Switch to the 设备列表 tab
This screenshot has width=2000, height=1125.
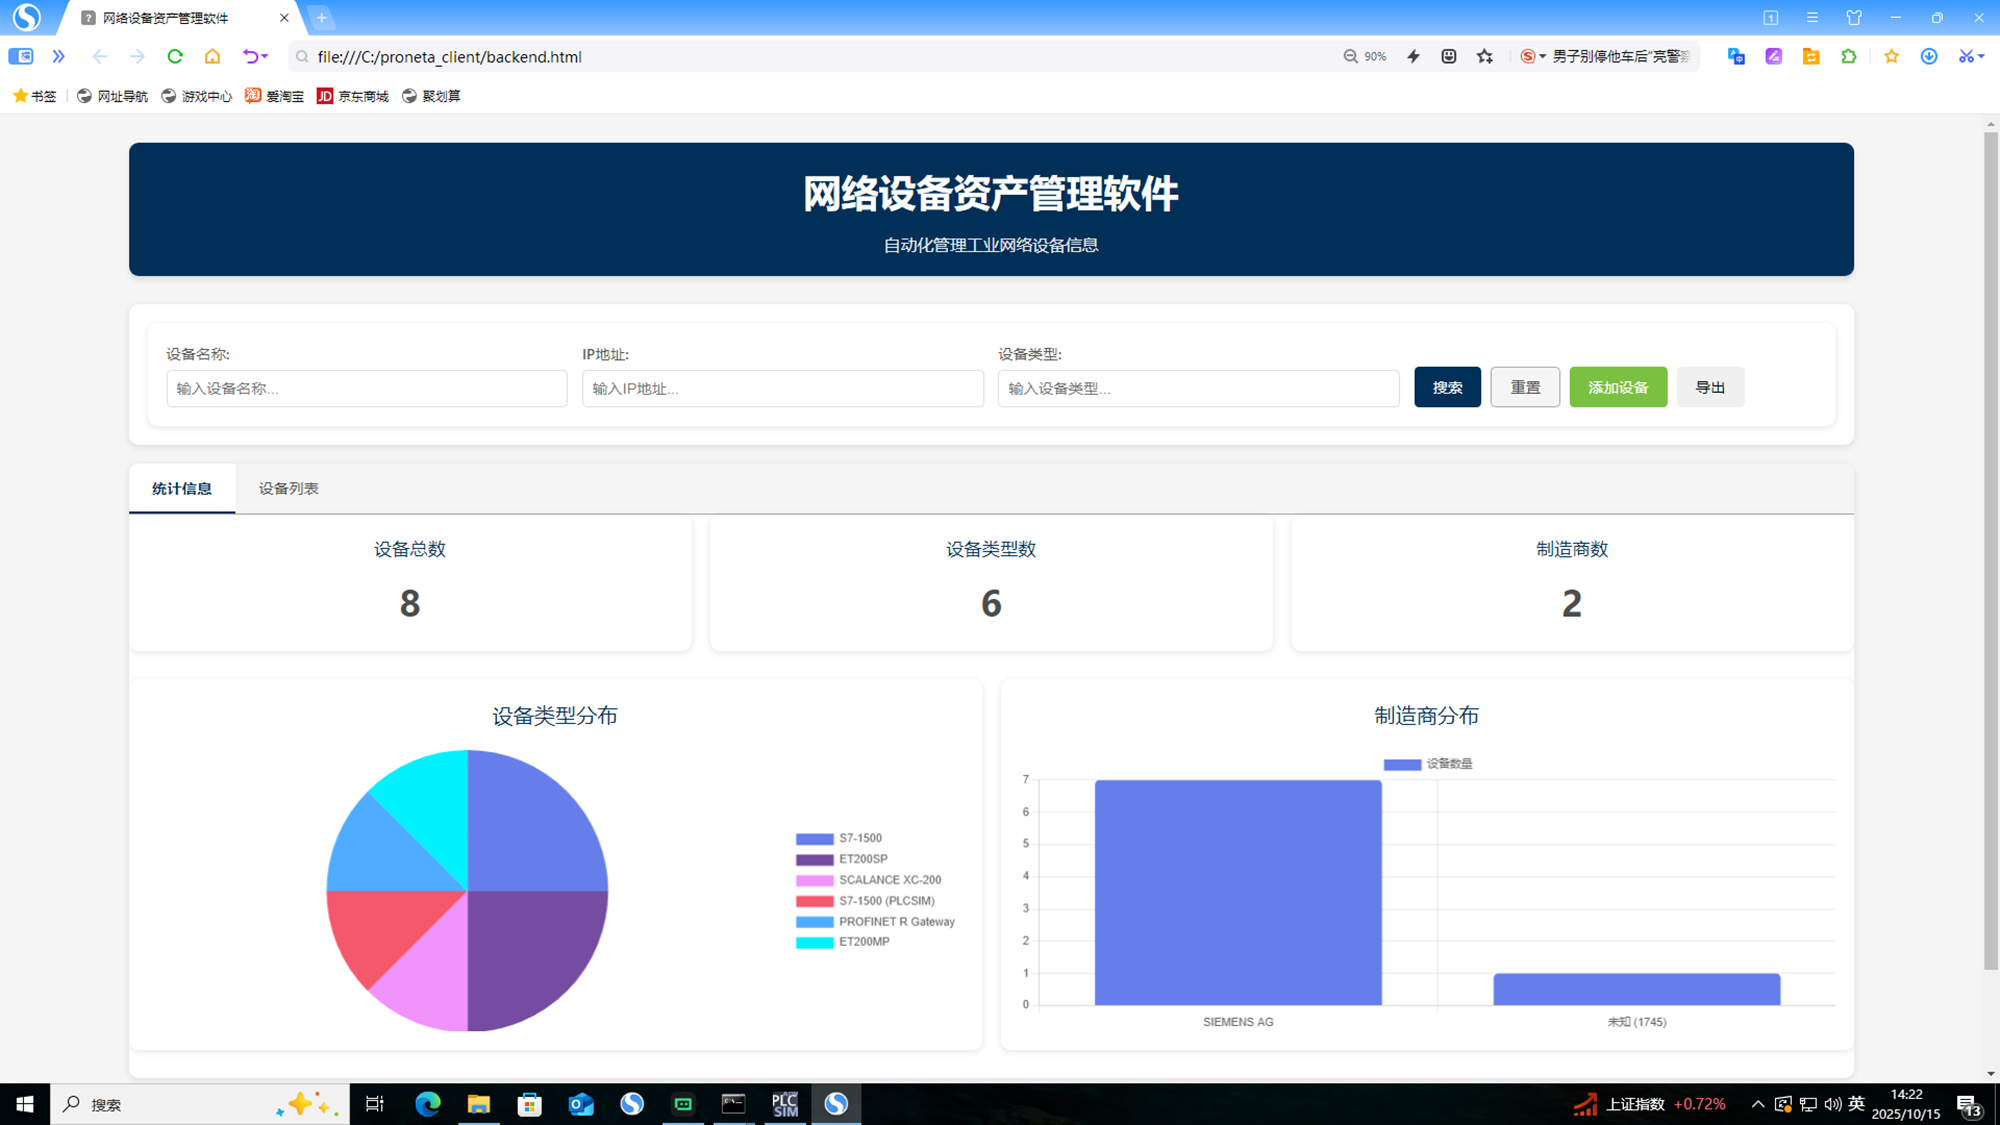[288, 489]
